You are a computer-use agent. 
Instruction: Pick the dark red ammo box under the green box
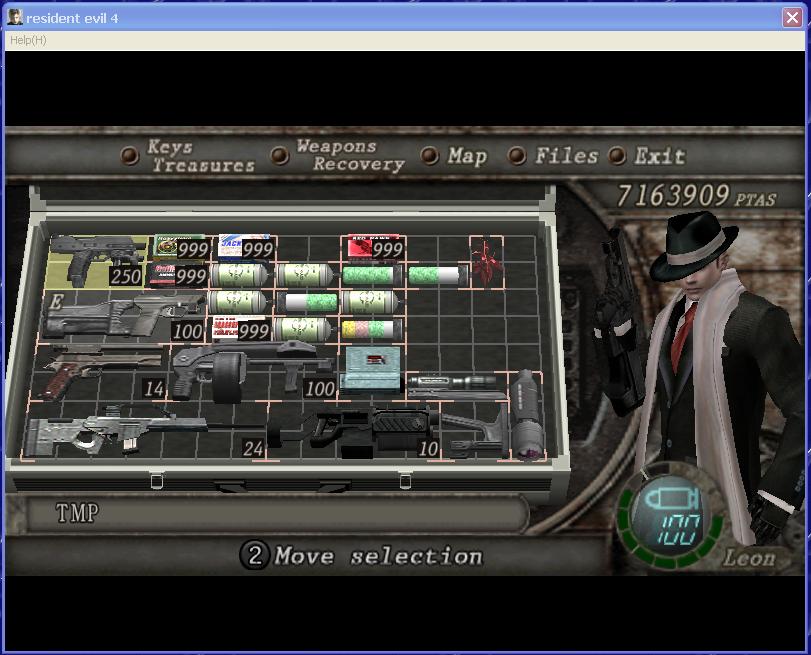pos(178,275)
